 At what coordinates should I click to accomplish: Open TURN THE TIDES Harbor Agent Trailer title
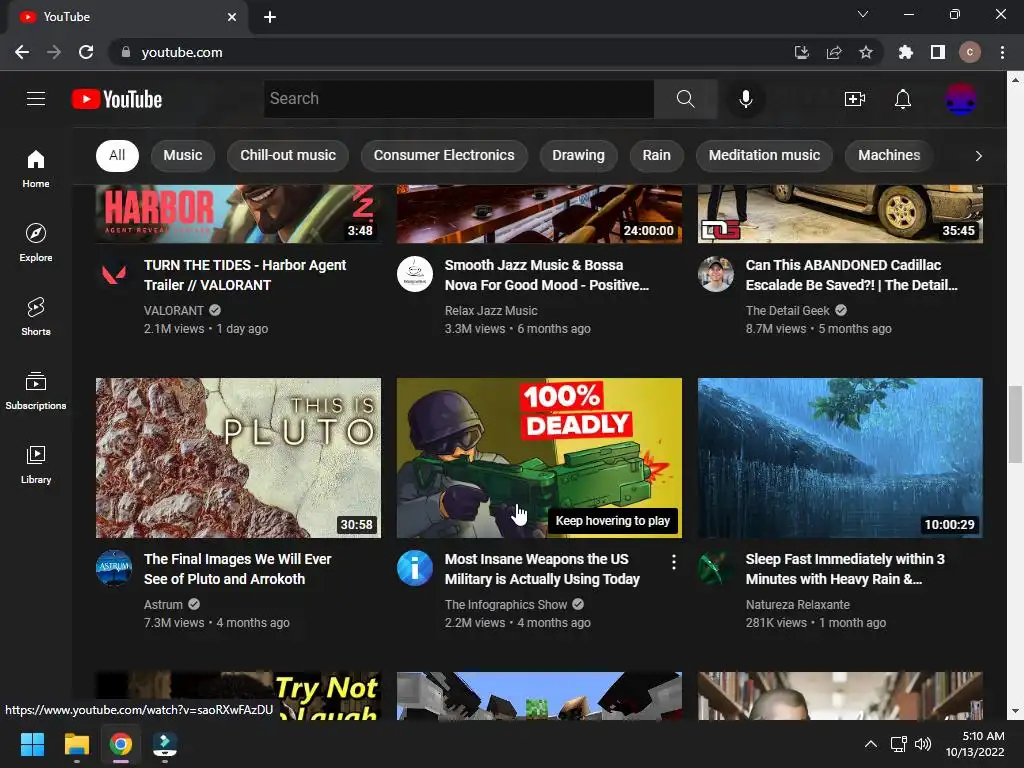pyautogui.click(x=245, y=275)
